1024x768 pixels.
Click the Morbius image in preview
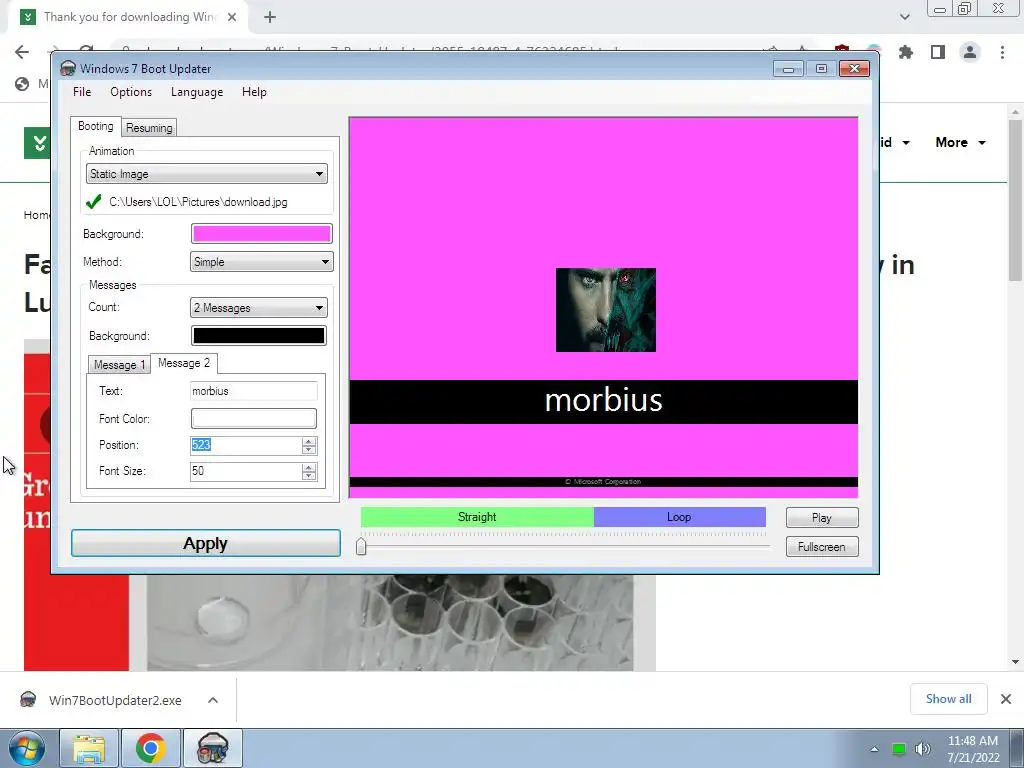[605, 310]
